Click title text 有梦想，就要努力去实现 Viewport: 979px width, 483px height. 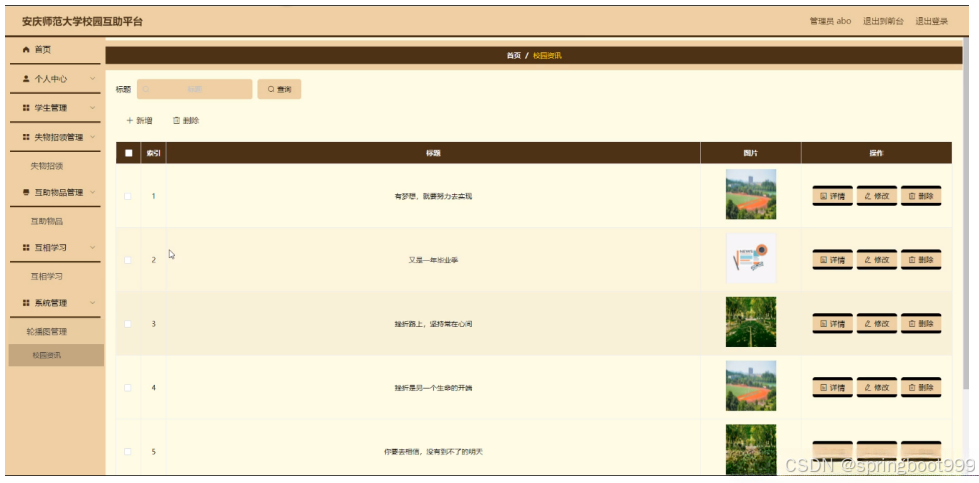coord(433,196)
